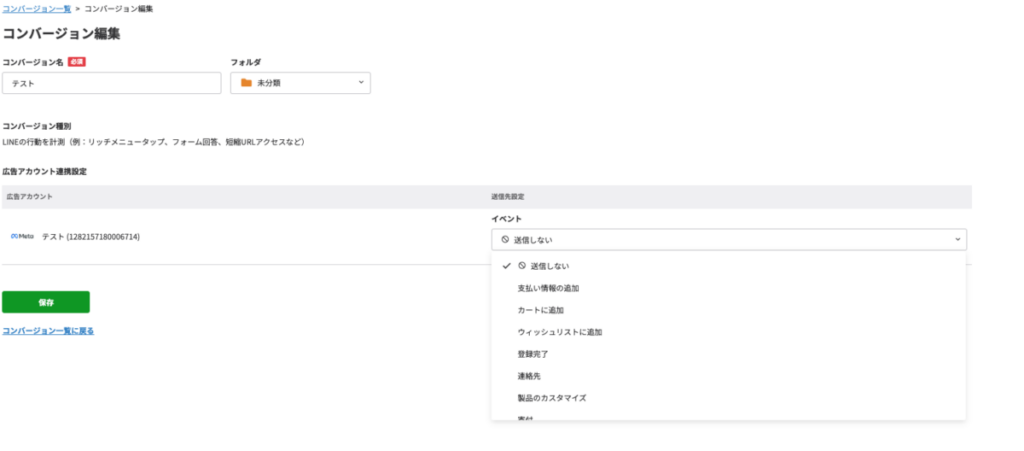Image resolution: width=1024 pixels, height=451 pixels.
Task: Choose 連絡先 from the event list
Action: click(528, 376)
